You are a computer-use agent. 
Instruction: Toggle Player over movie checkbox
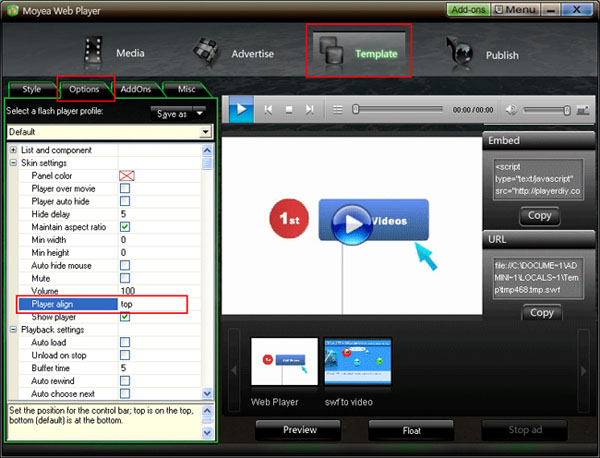[x=125, y=188]
